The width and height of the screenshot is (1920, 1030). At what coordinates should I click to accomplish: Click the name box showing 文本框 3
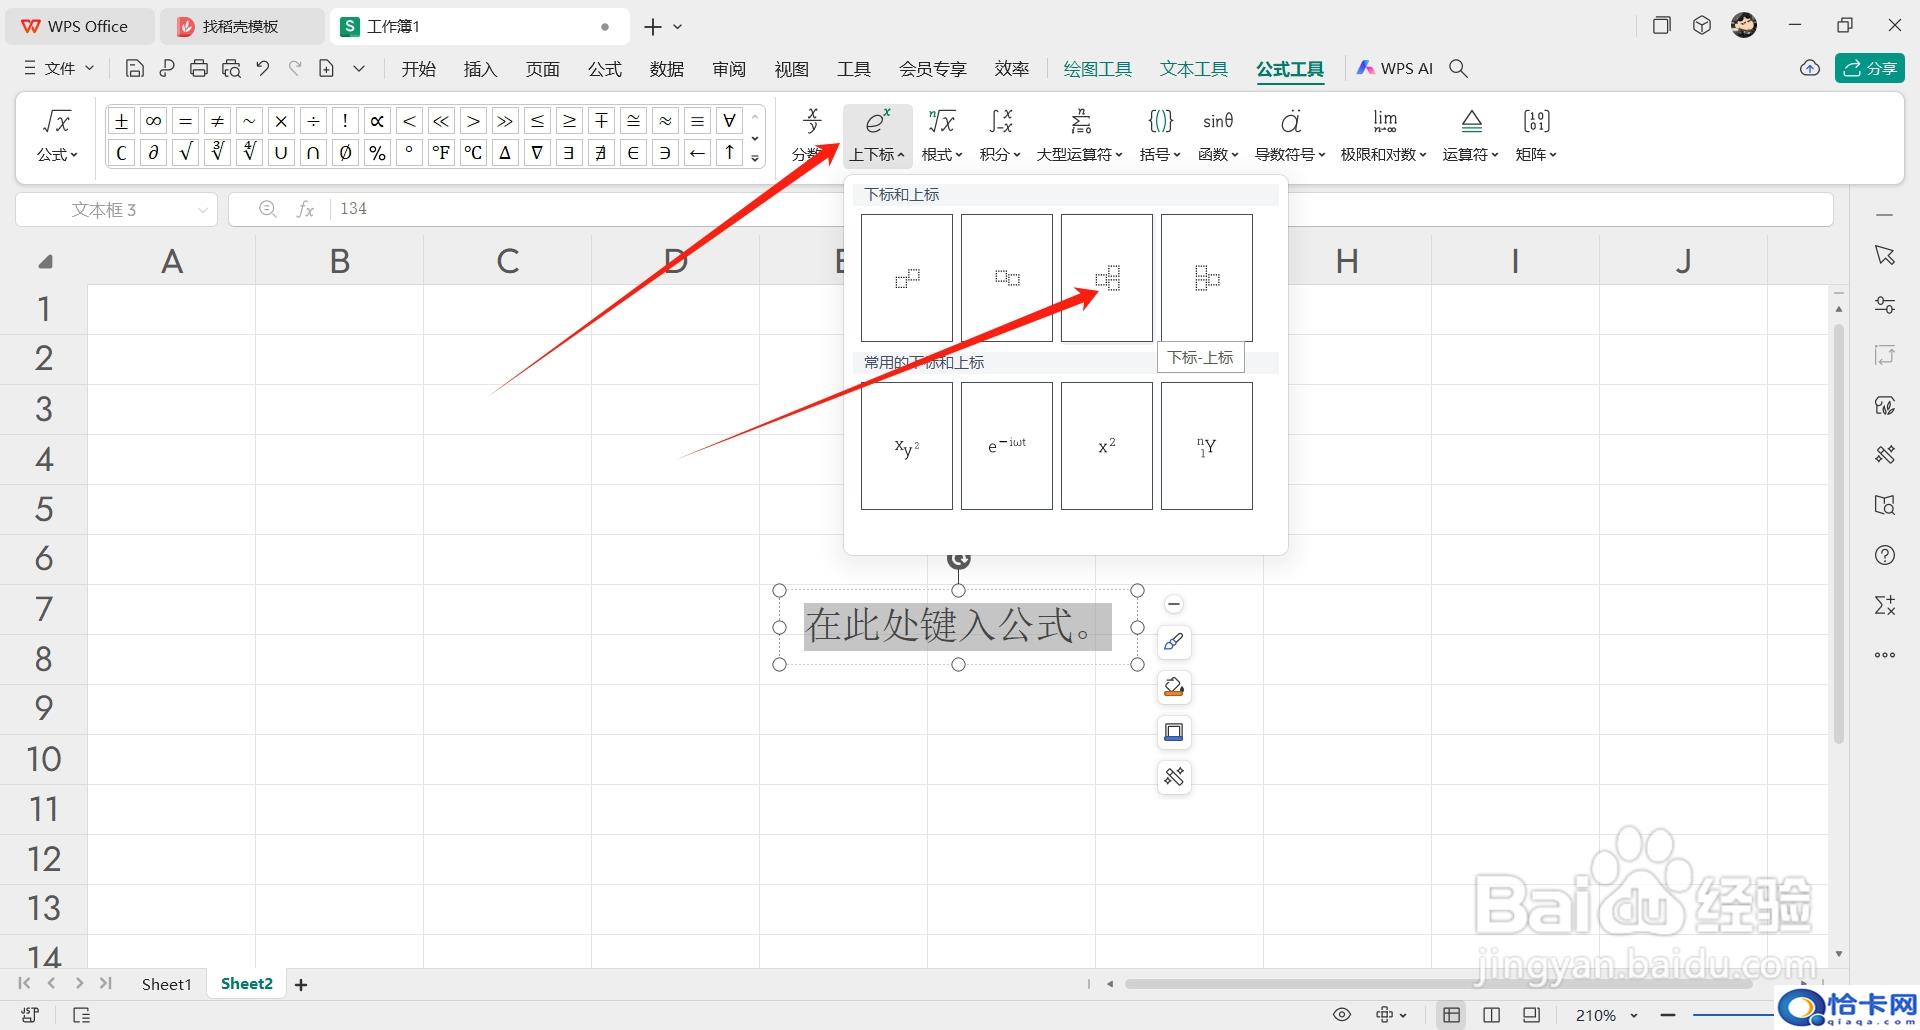(x=116, y=209)
